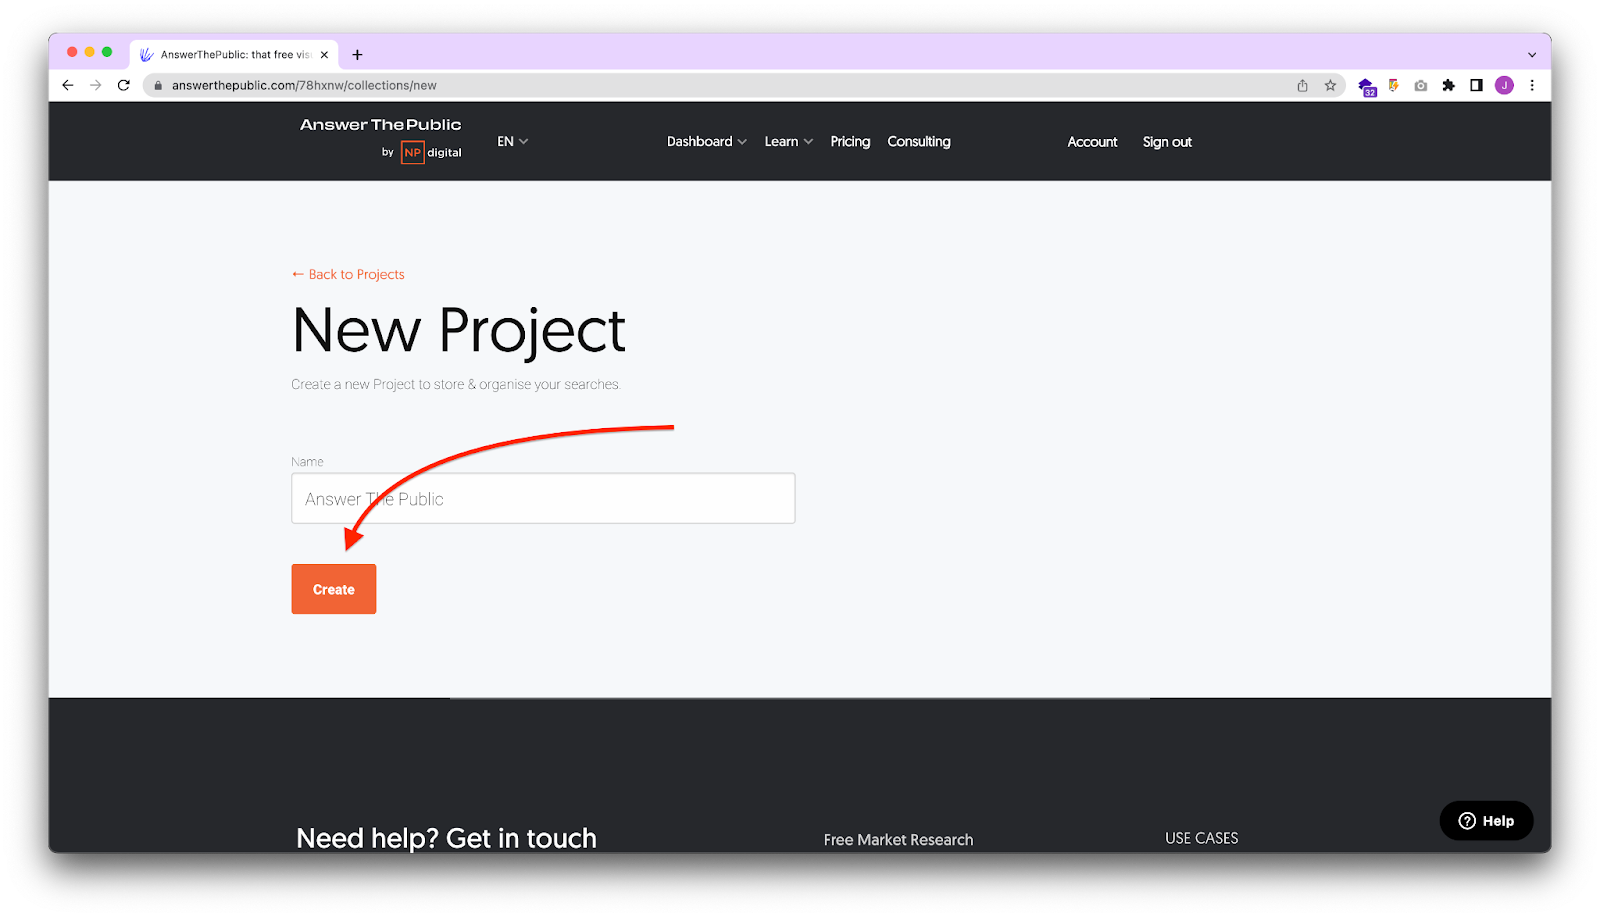View site info via the lock icon
1600x917 pixels.
158,86
